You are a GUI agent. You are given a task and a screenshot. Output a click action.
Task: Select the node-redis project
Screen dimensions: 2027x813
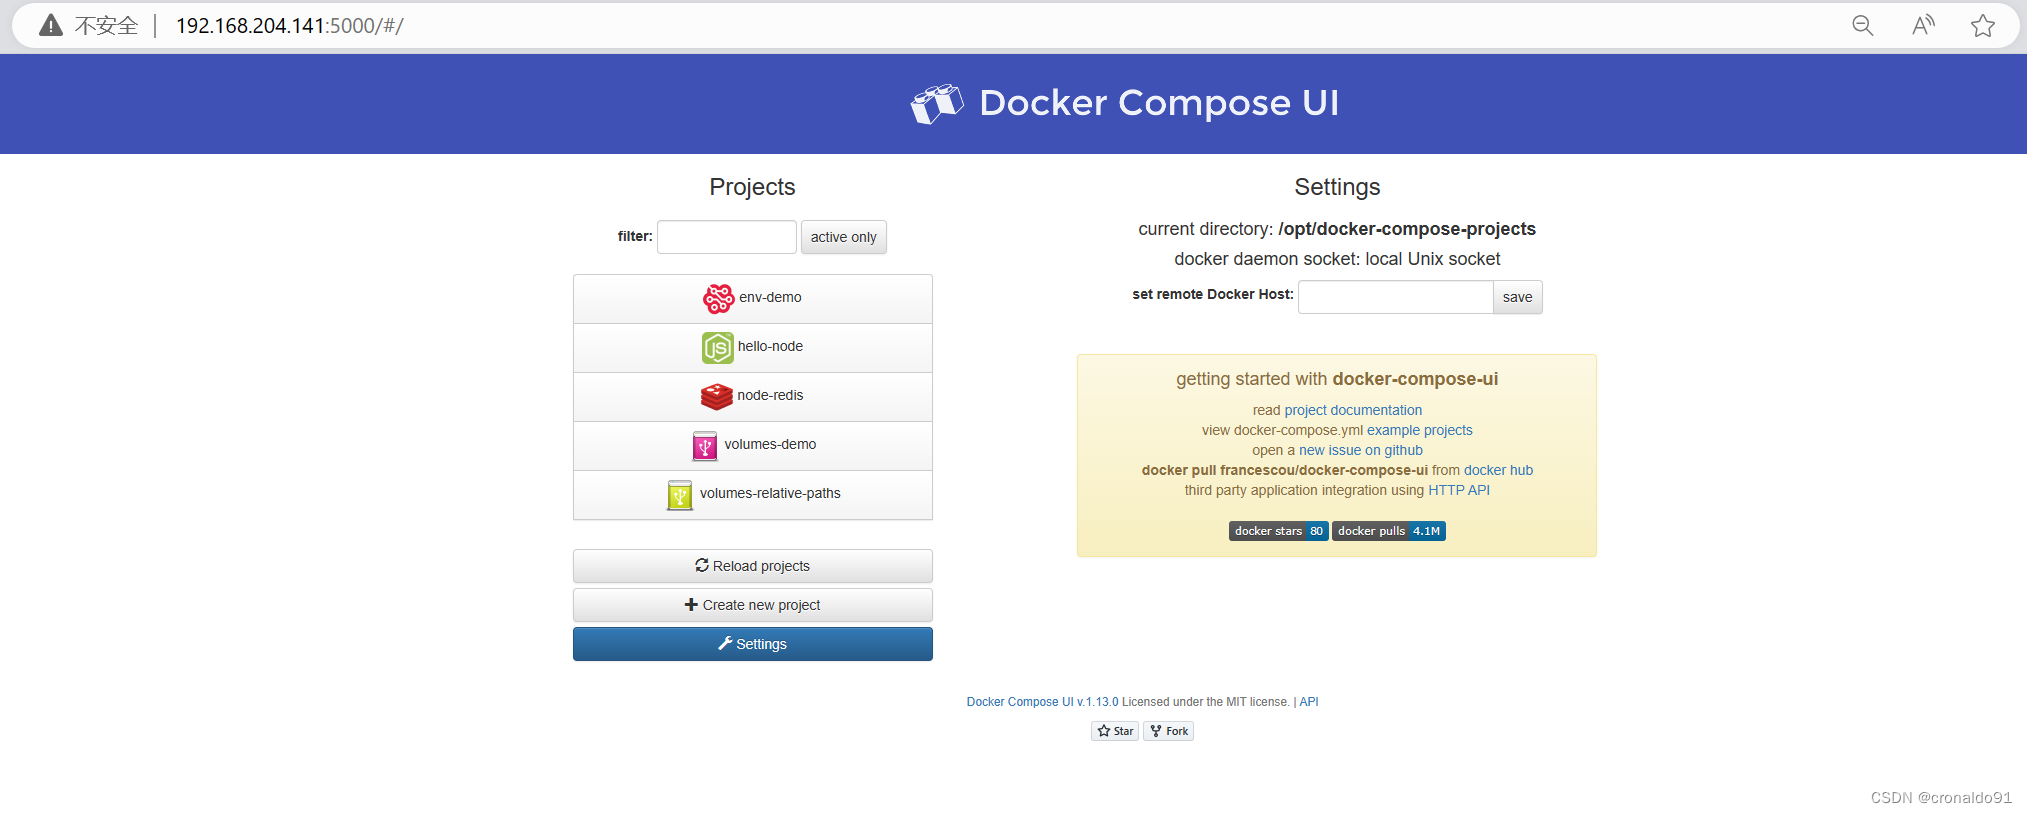point(753,396)
